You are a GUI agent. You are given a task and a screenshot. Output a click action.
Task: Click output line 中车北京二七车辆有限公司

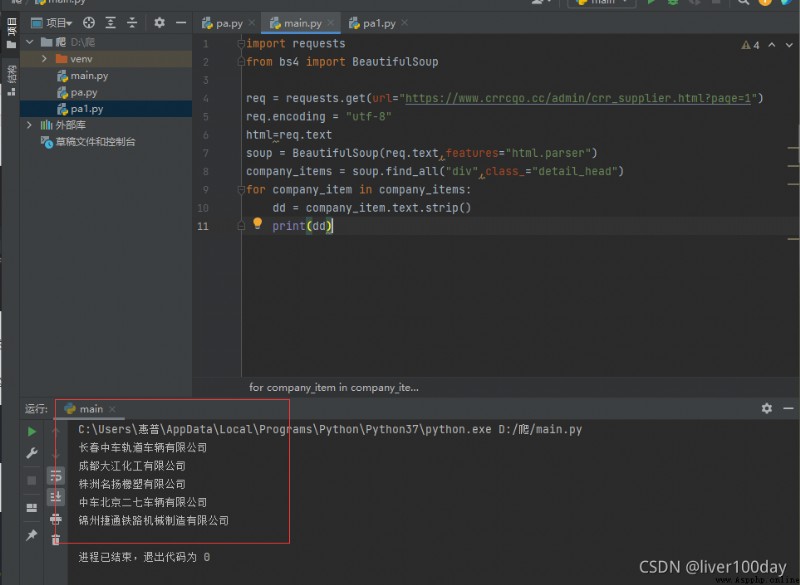143,502
